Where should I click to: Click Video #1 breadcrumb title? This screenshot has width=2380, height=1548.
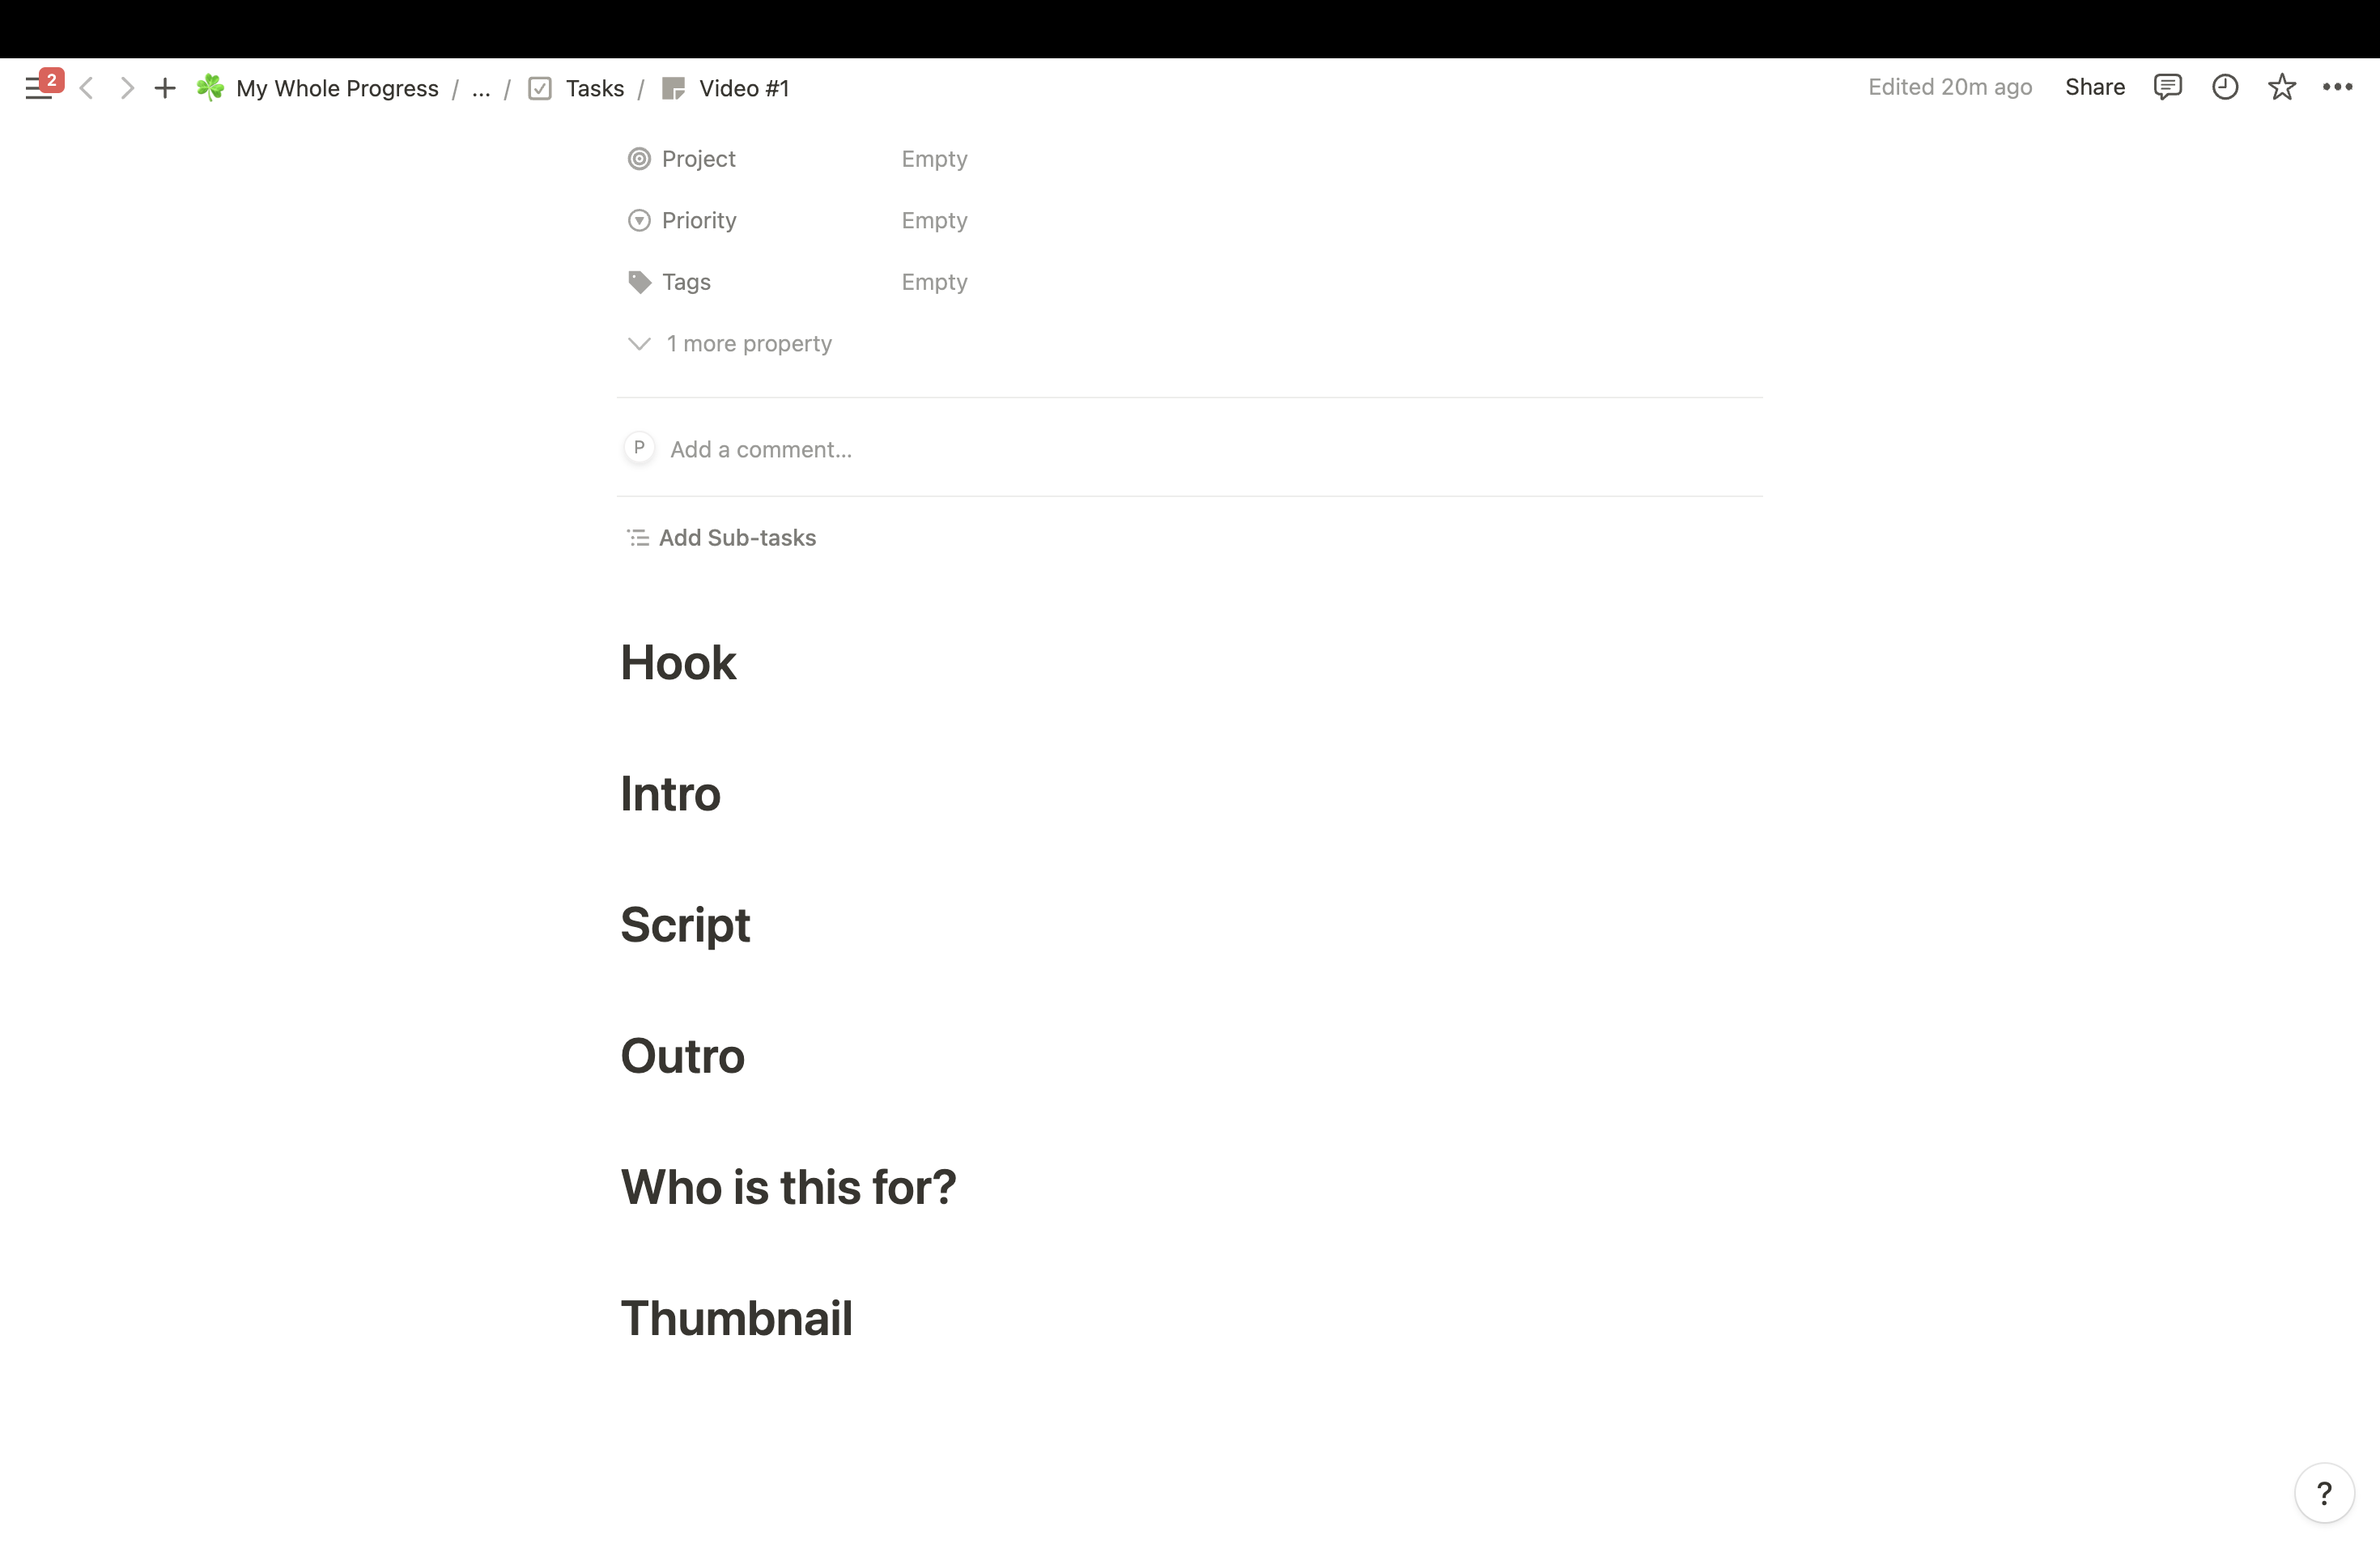click(x=744, y=89)
